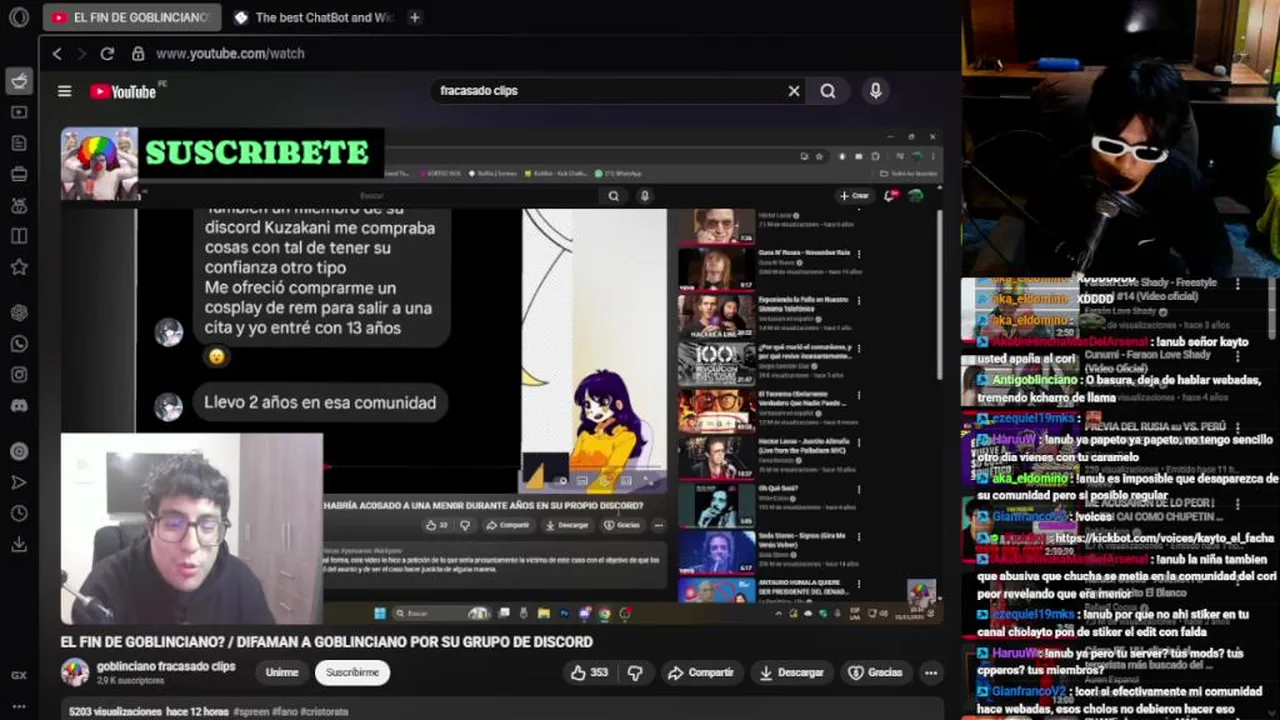1280x720 pixels.
Task: Open the GX button at the sidebar bottom
Action: (x=19, y=675)
